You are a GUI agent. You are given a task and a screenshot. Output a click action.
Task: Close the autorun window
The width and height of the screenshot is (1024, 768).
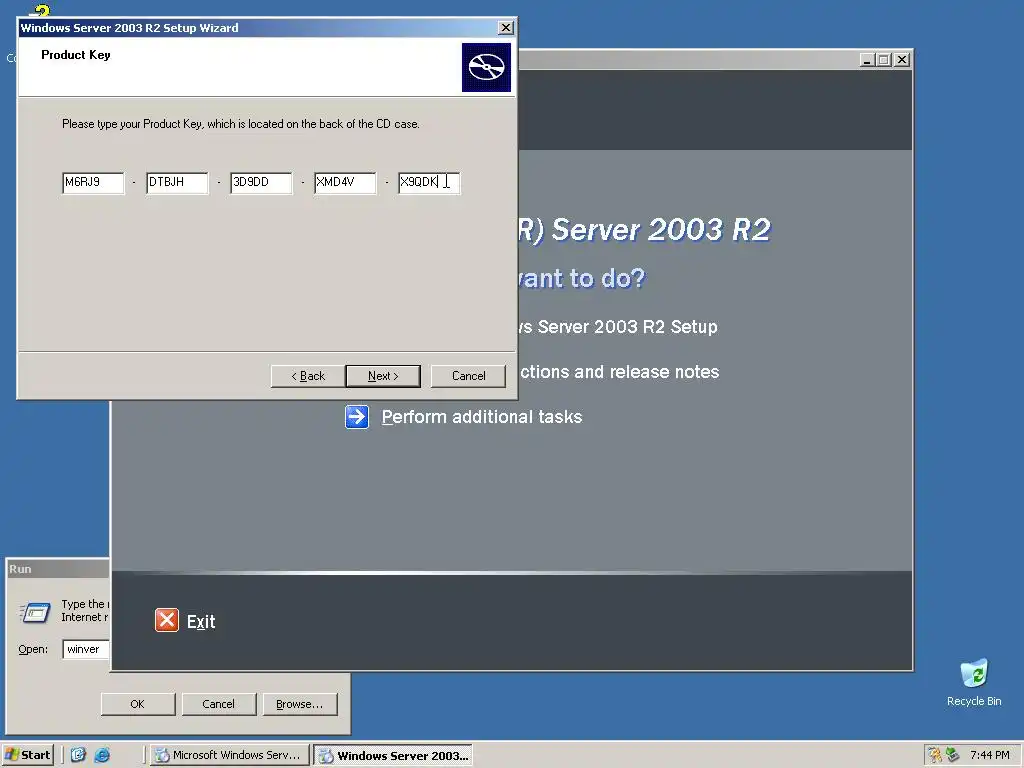(x=902, y=59)
